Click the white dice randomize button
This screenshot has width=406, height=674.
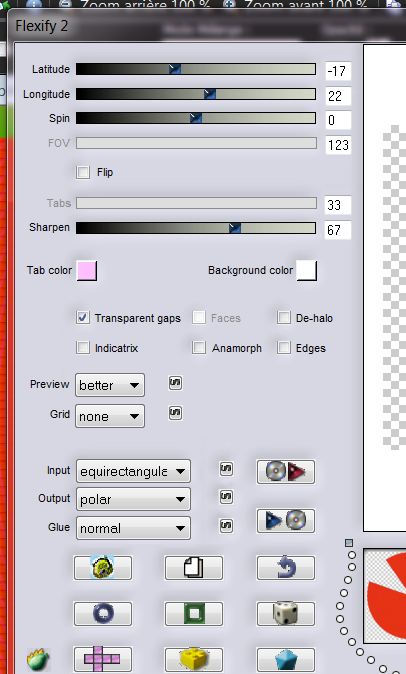(286, 613)
